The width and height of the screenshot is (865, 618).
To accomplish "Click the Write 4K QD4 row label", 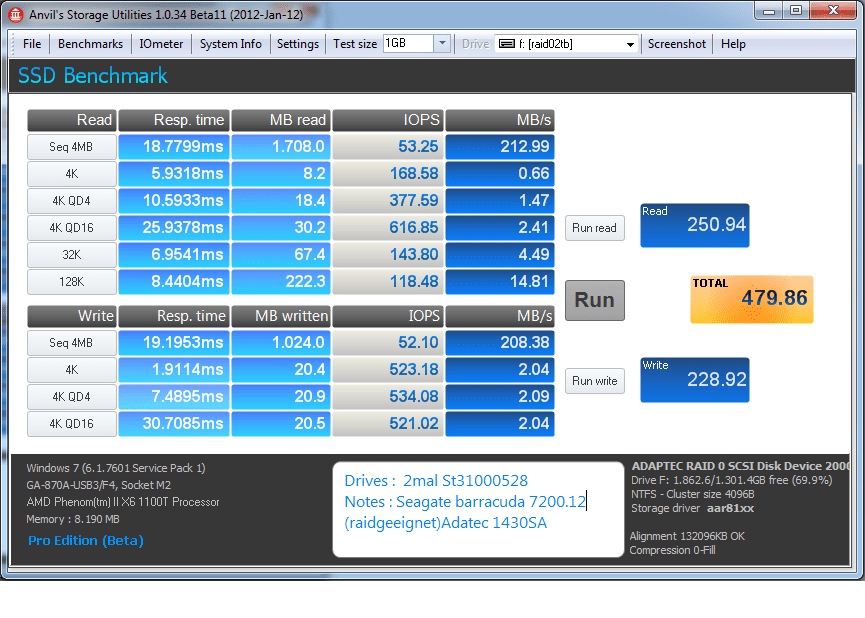I will point(72,397).
